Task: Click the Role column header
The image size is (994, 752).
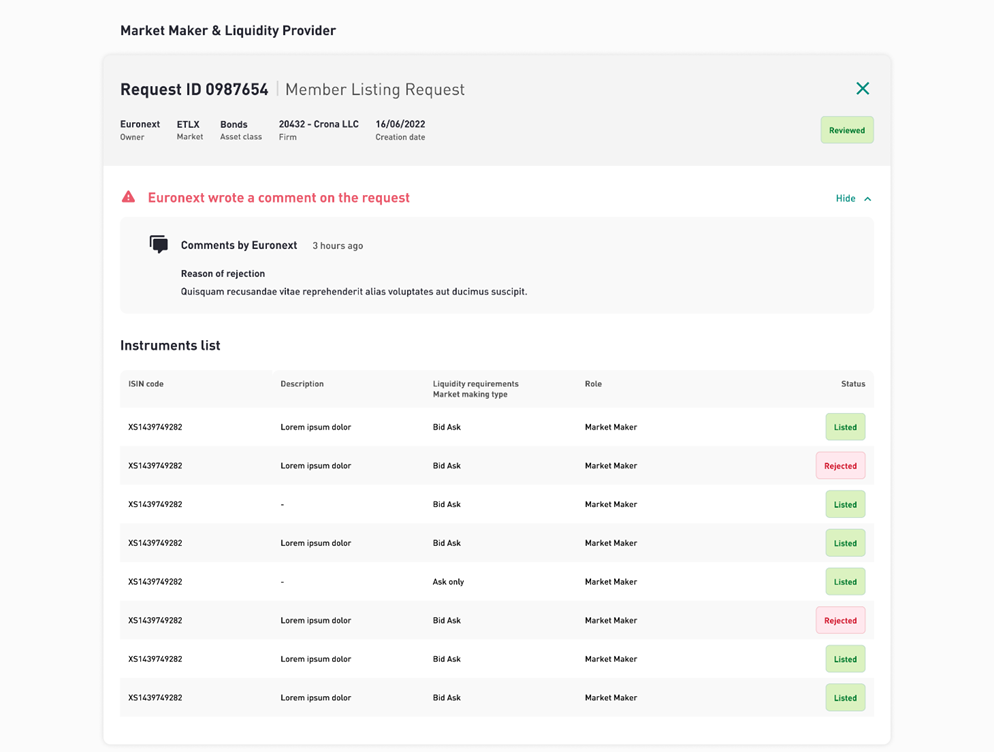Action: point(593,384)
